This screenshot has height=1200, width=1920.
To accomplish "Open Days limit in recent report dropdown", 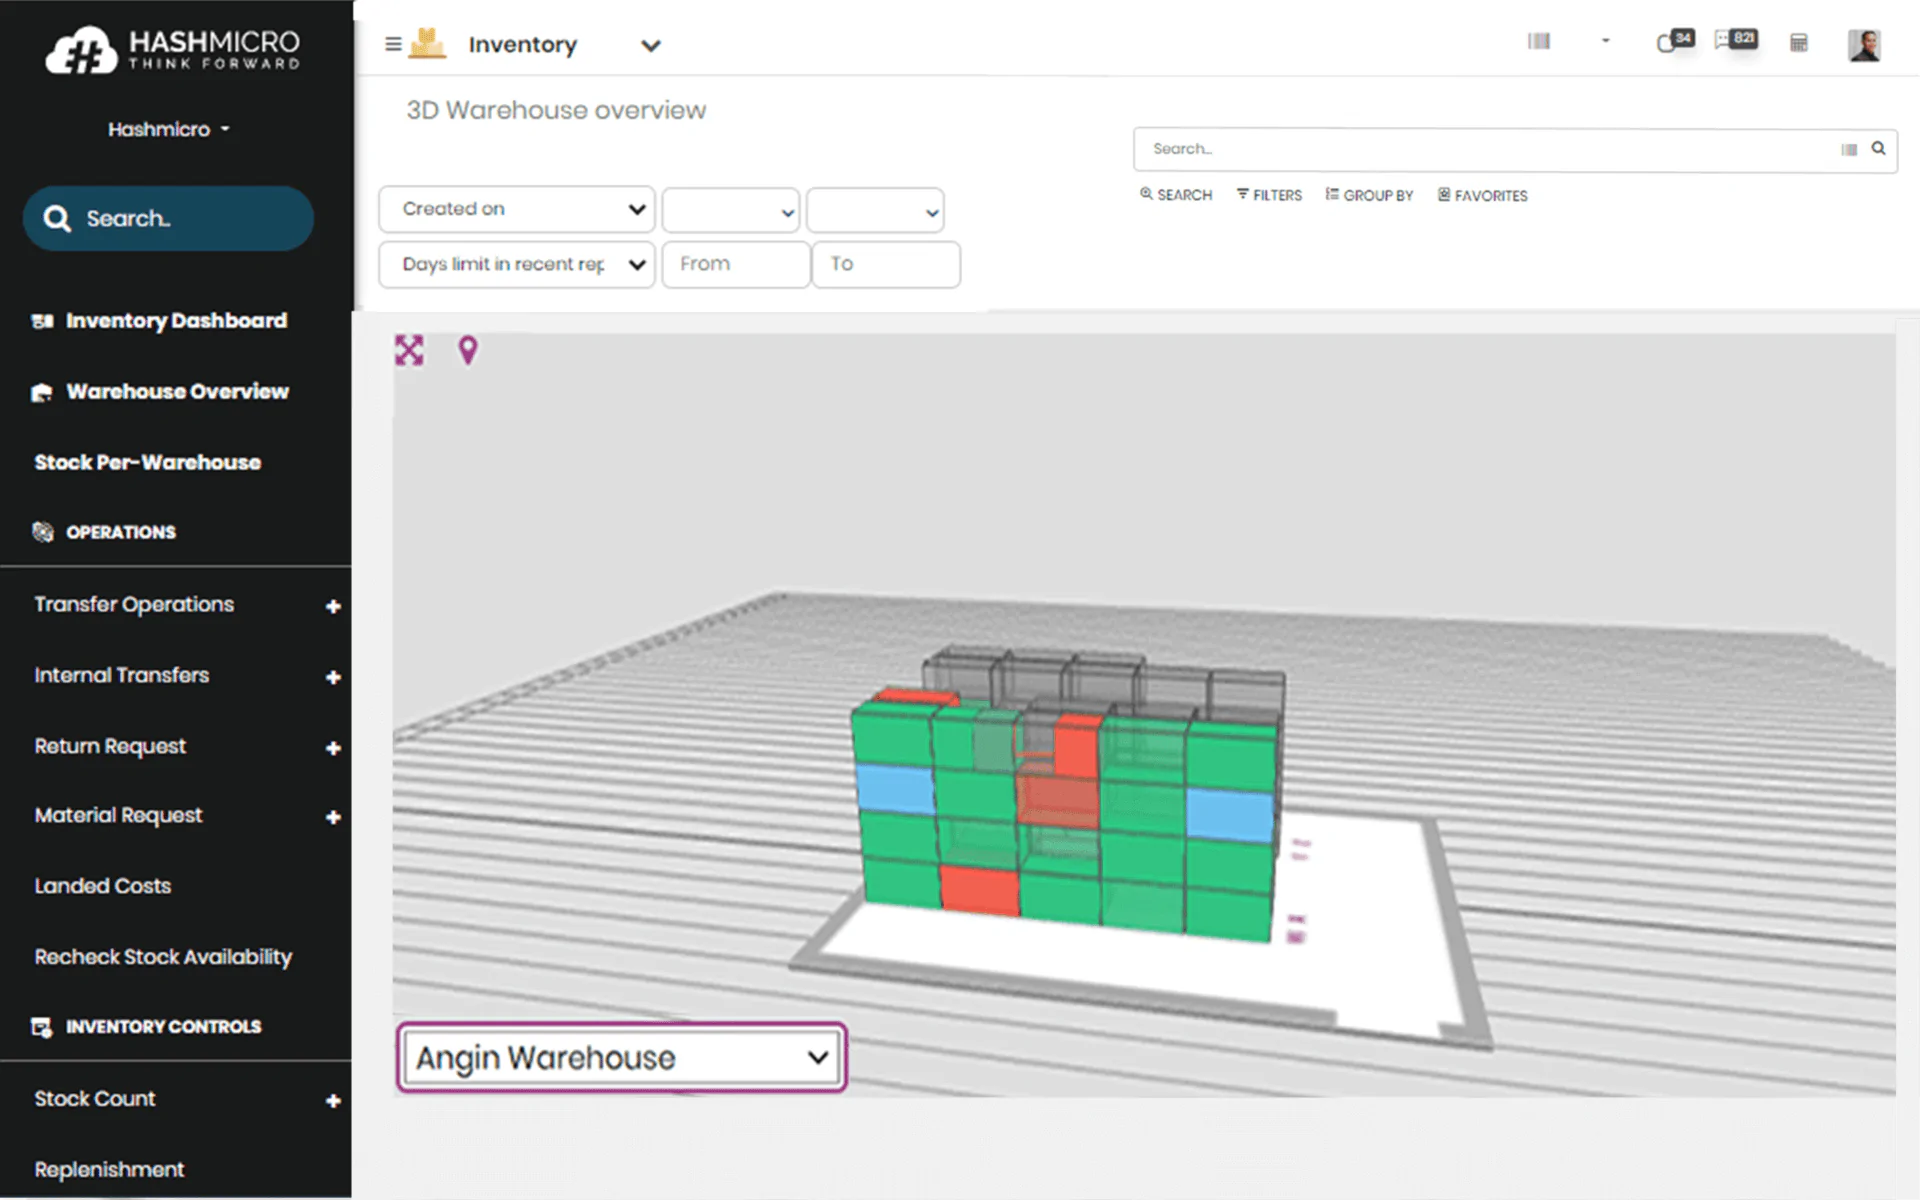I will click(517, 264).
